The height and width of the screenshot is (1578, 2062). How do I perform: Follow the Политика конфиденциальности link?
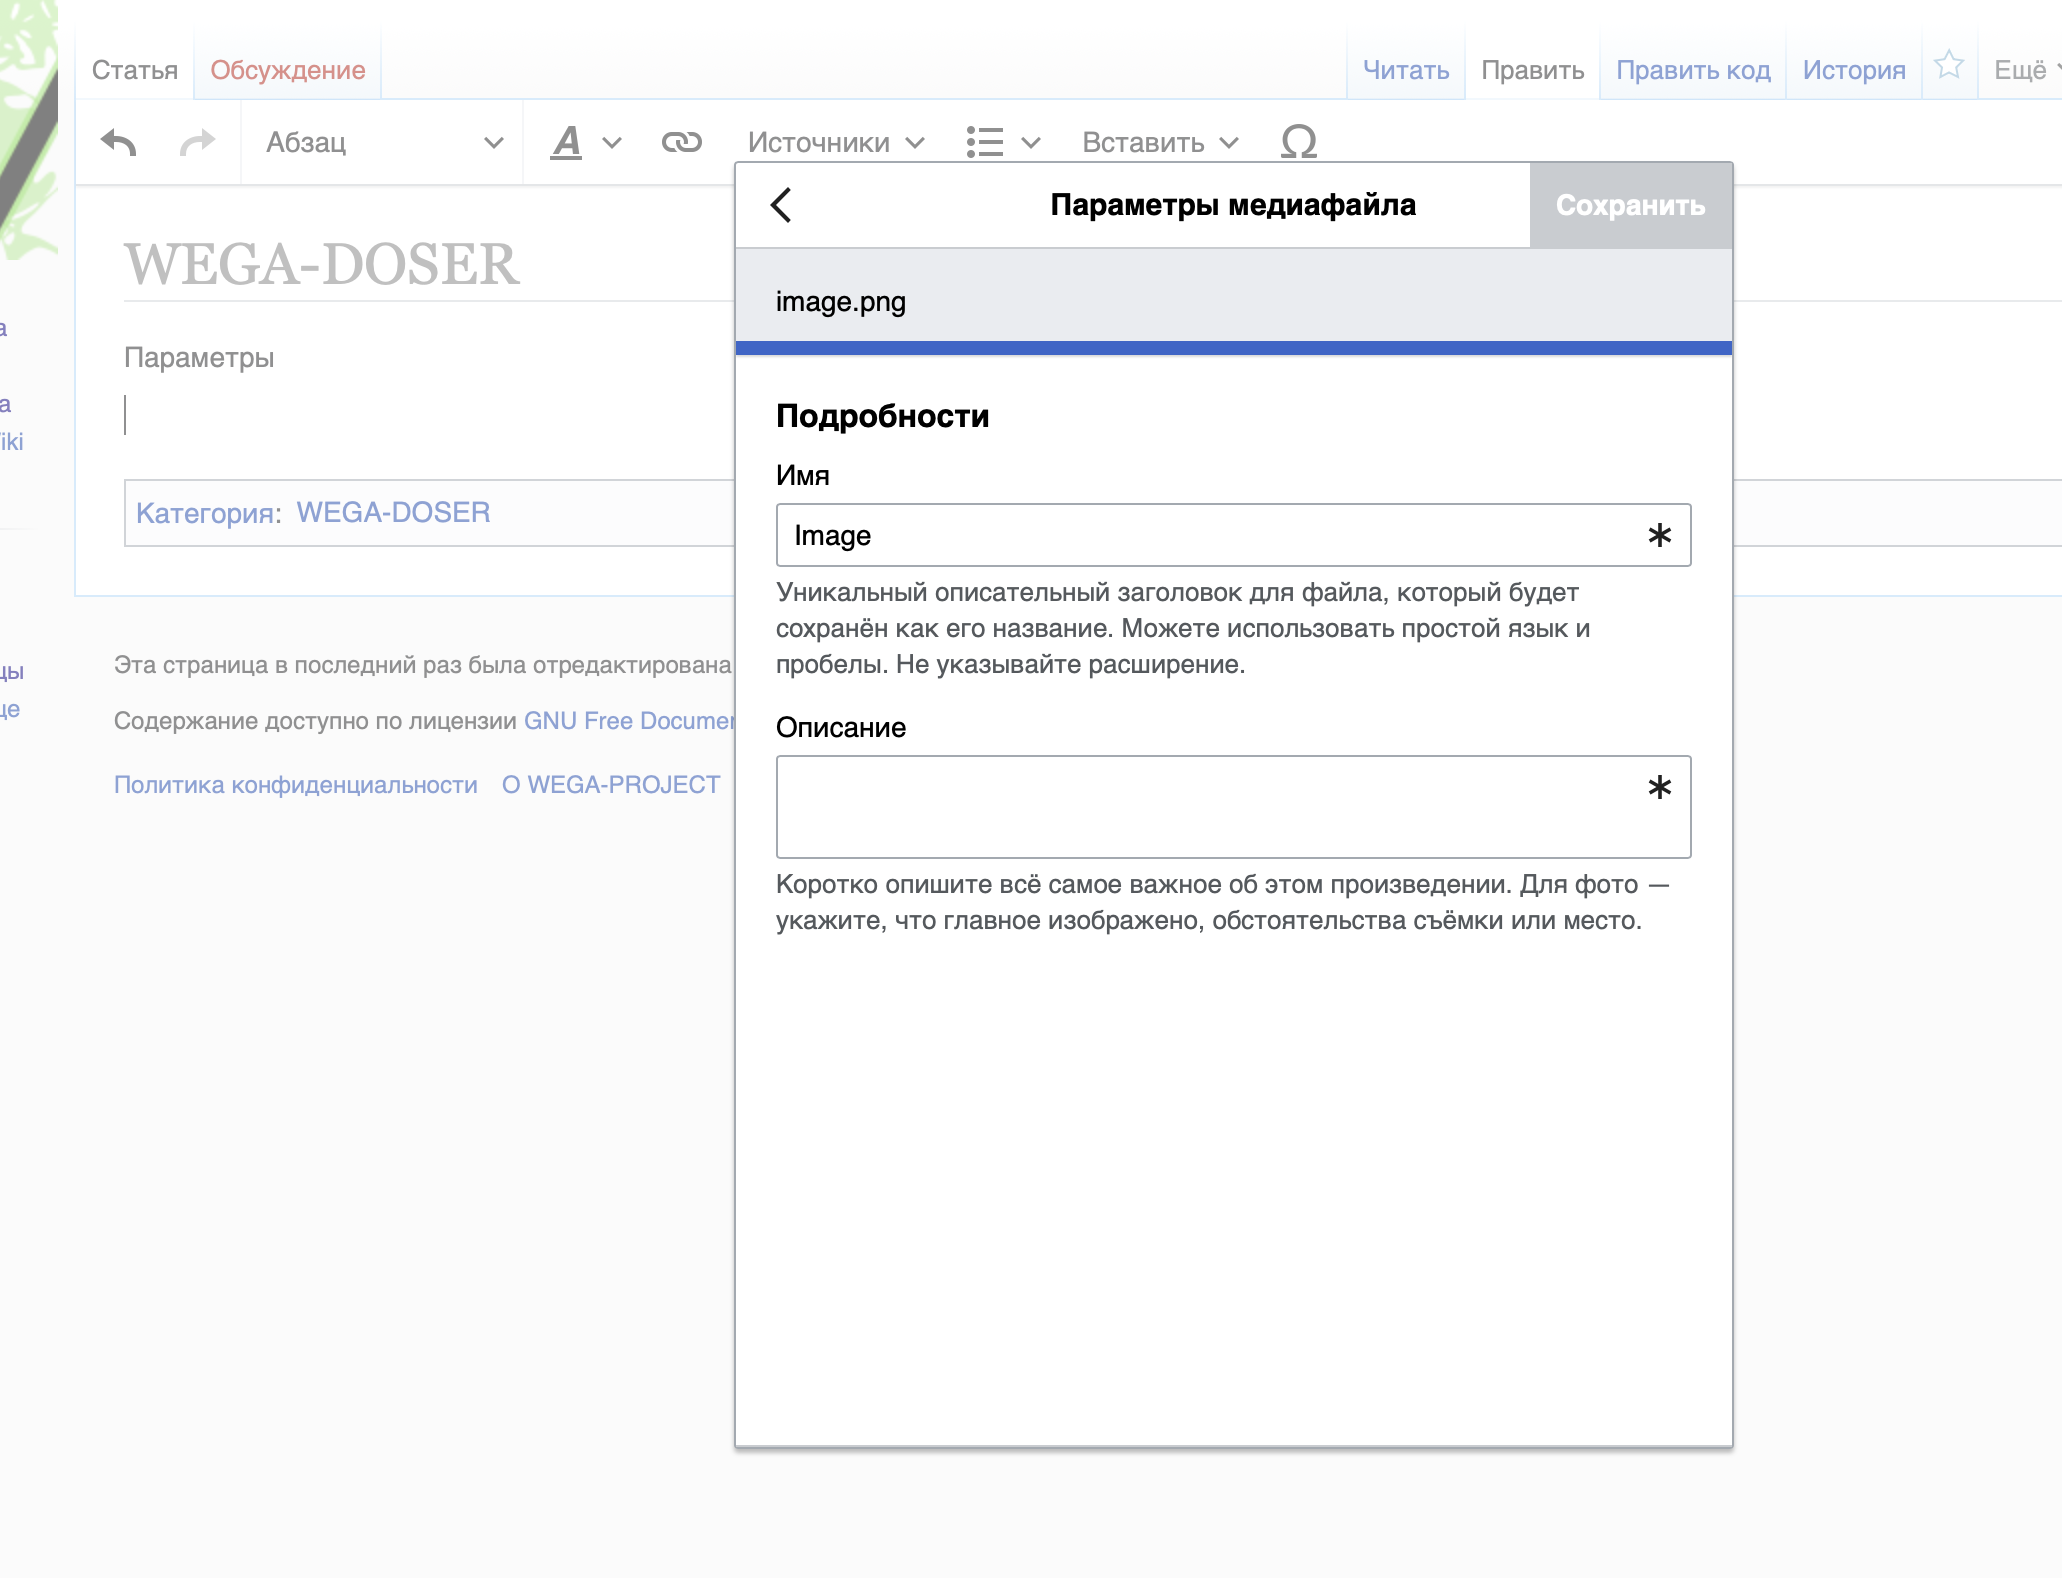pyautogui.click(x=295, y=785)
